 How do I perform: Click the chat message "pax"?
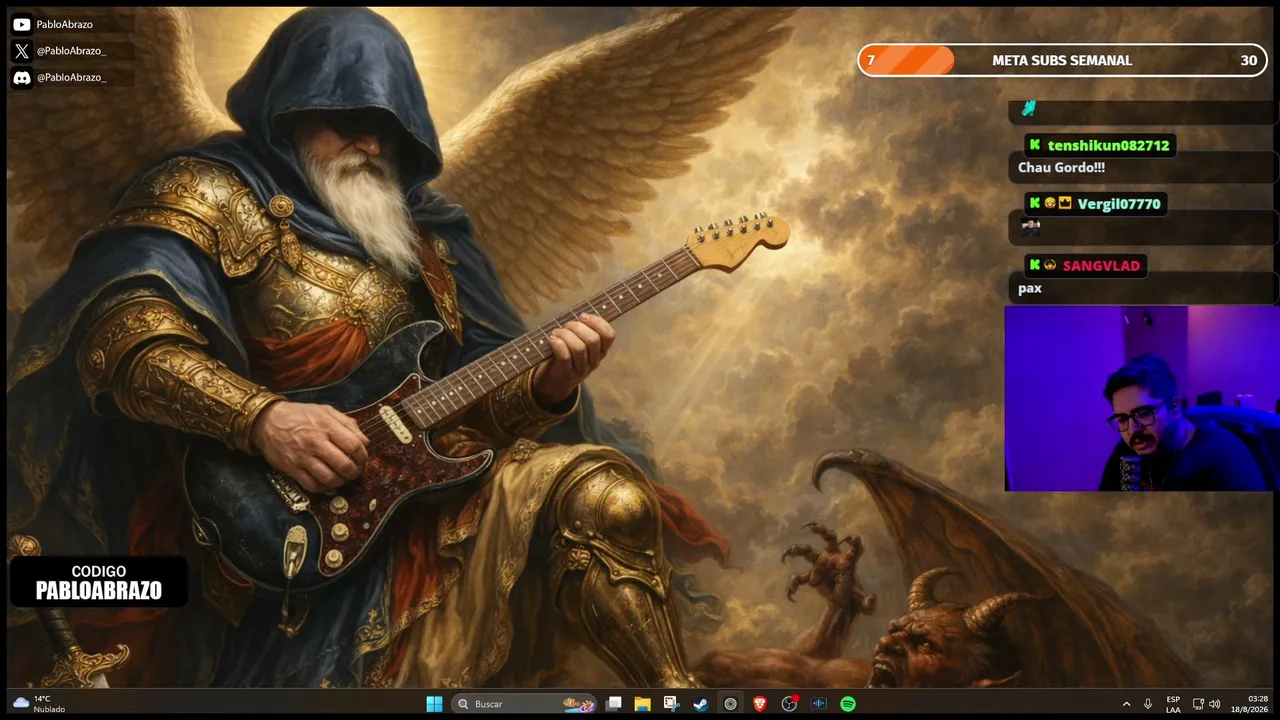[x=1030, y=289]
